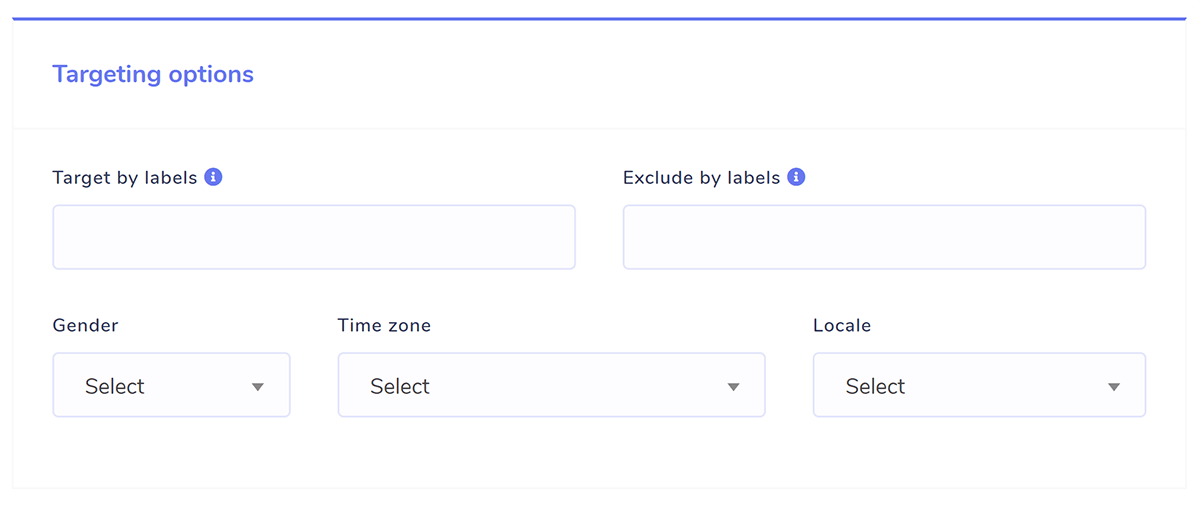This screenshot has width=1200, height=506.
Task: Click info icon beside Target by labels
Action: pos(213,177)
